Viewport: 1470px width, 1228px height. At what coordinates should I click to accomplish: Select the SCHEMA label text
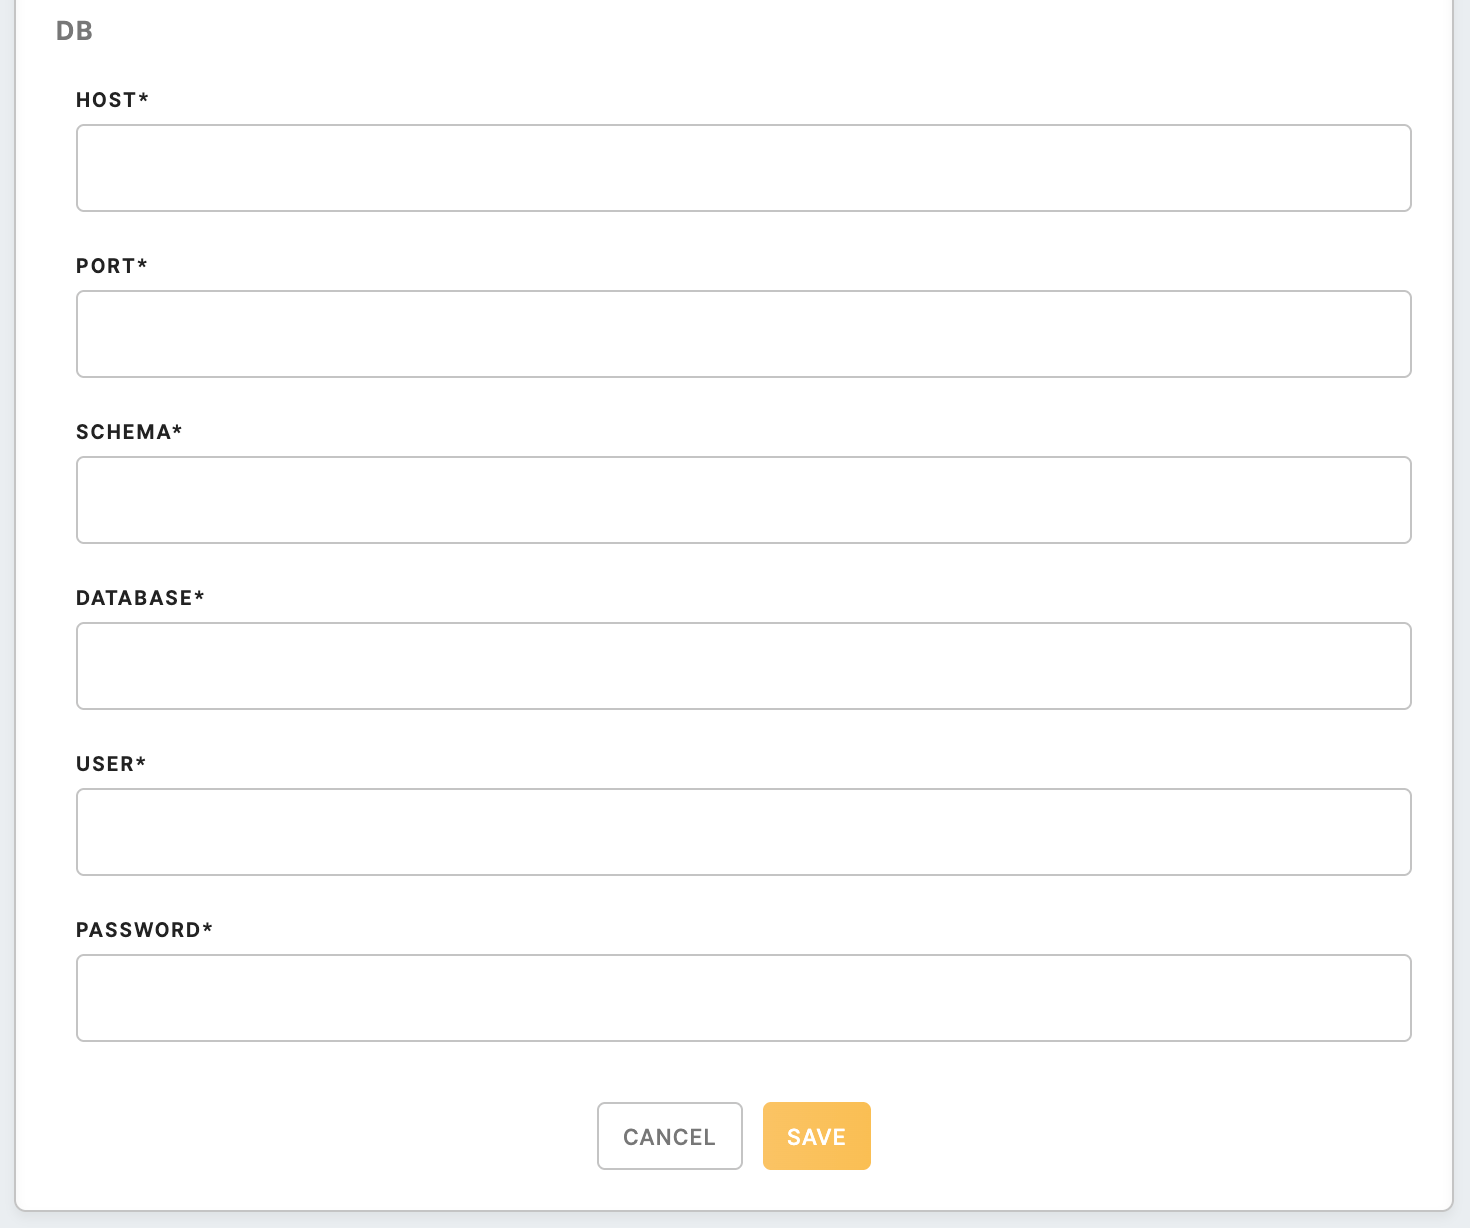[x=123, y=432]
